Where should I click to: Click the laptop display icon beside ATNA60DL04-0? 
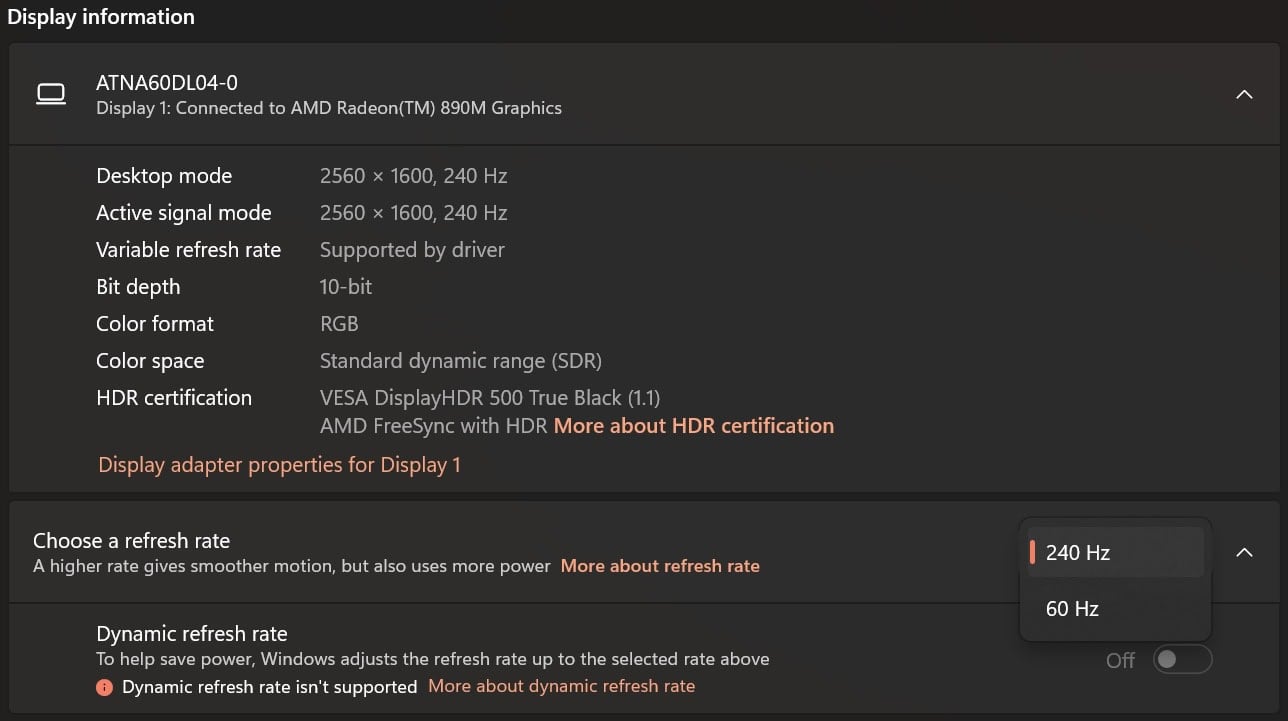[x=51, y=94]
